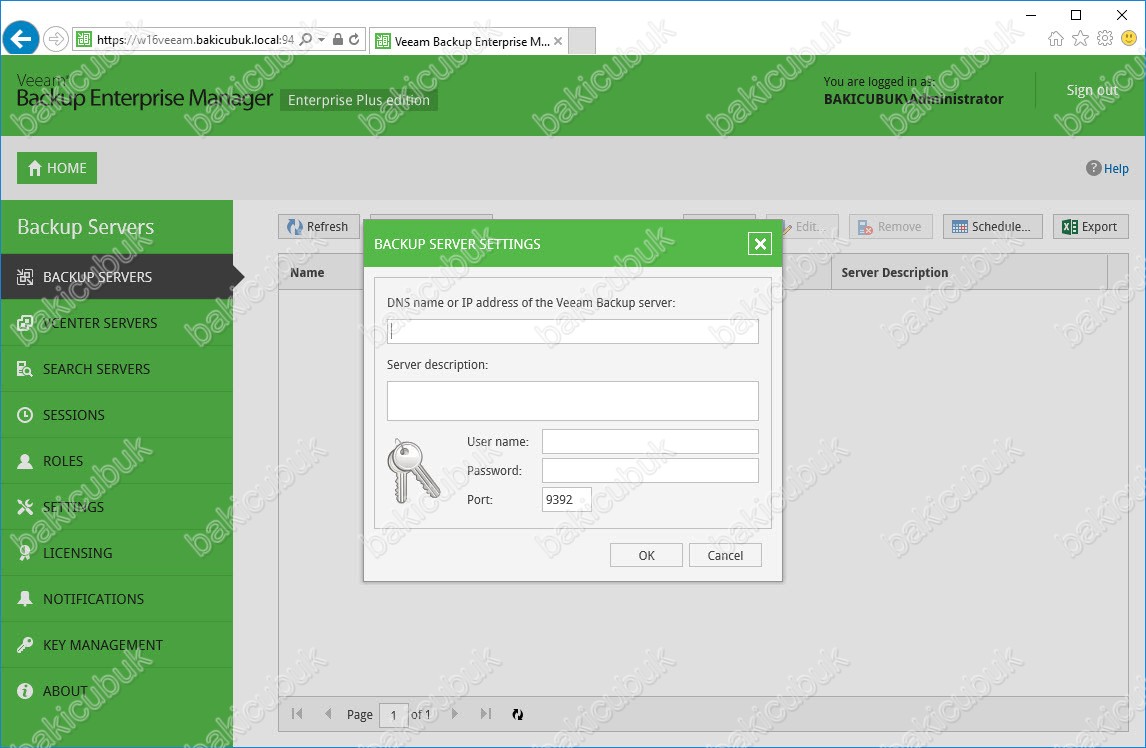This screenshot has height=748, width=1146.
Task: Go to the last page of results
Action: (x=486, y=714)
